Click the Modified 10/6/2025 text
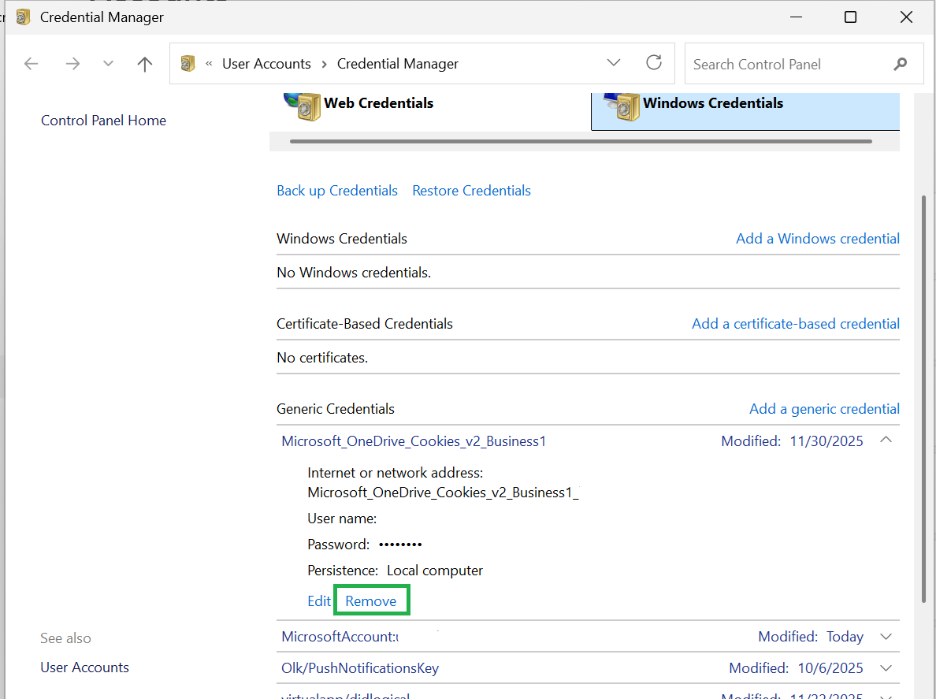 point(796,668)
